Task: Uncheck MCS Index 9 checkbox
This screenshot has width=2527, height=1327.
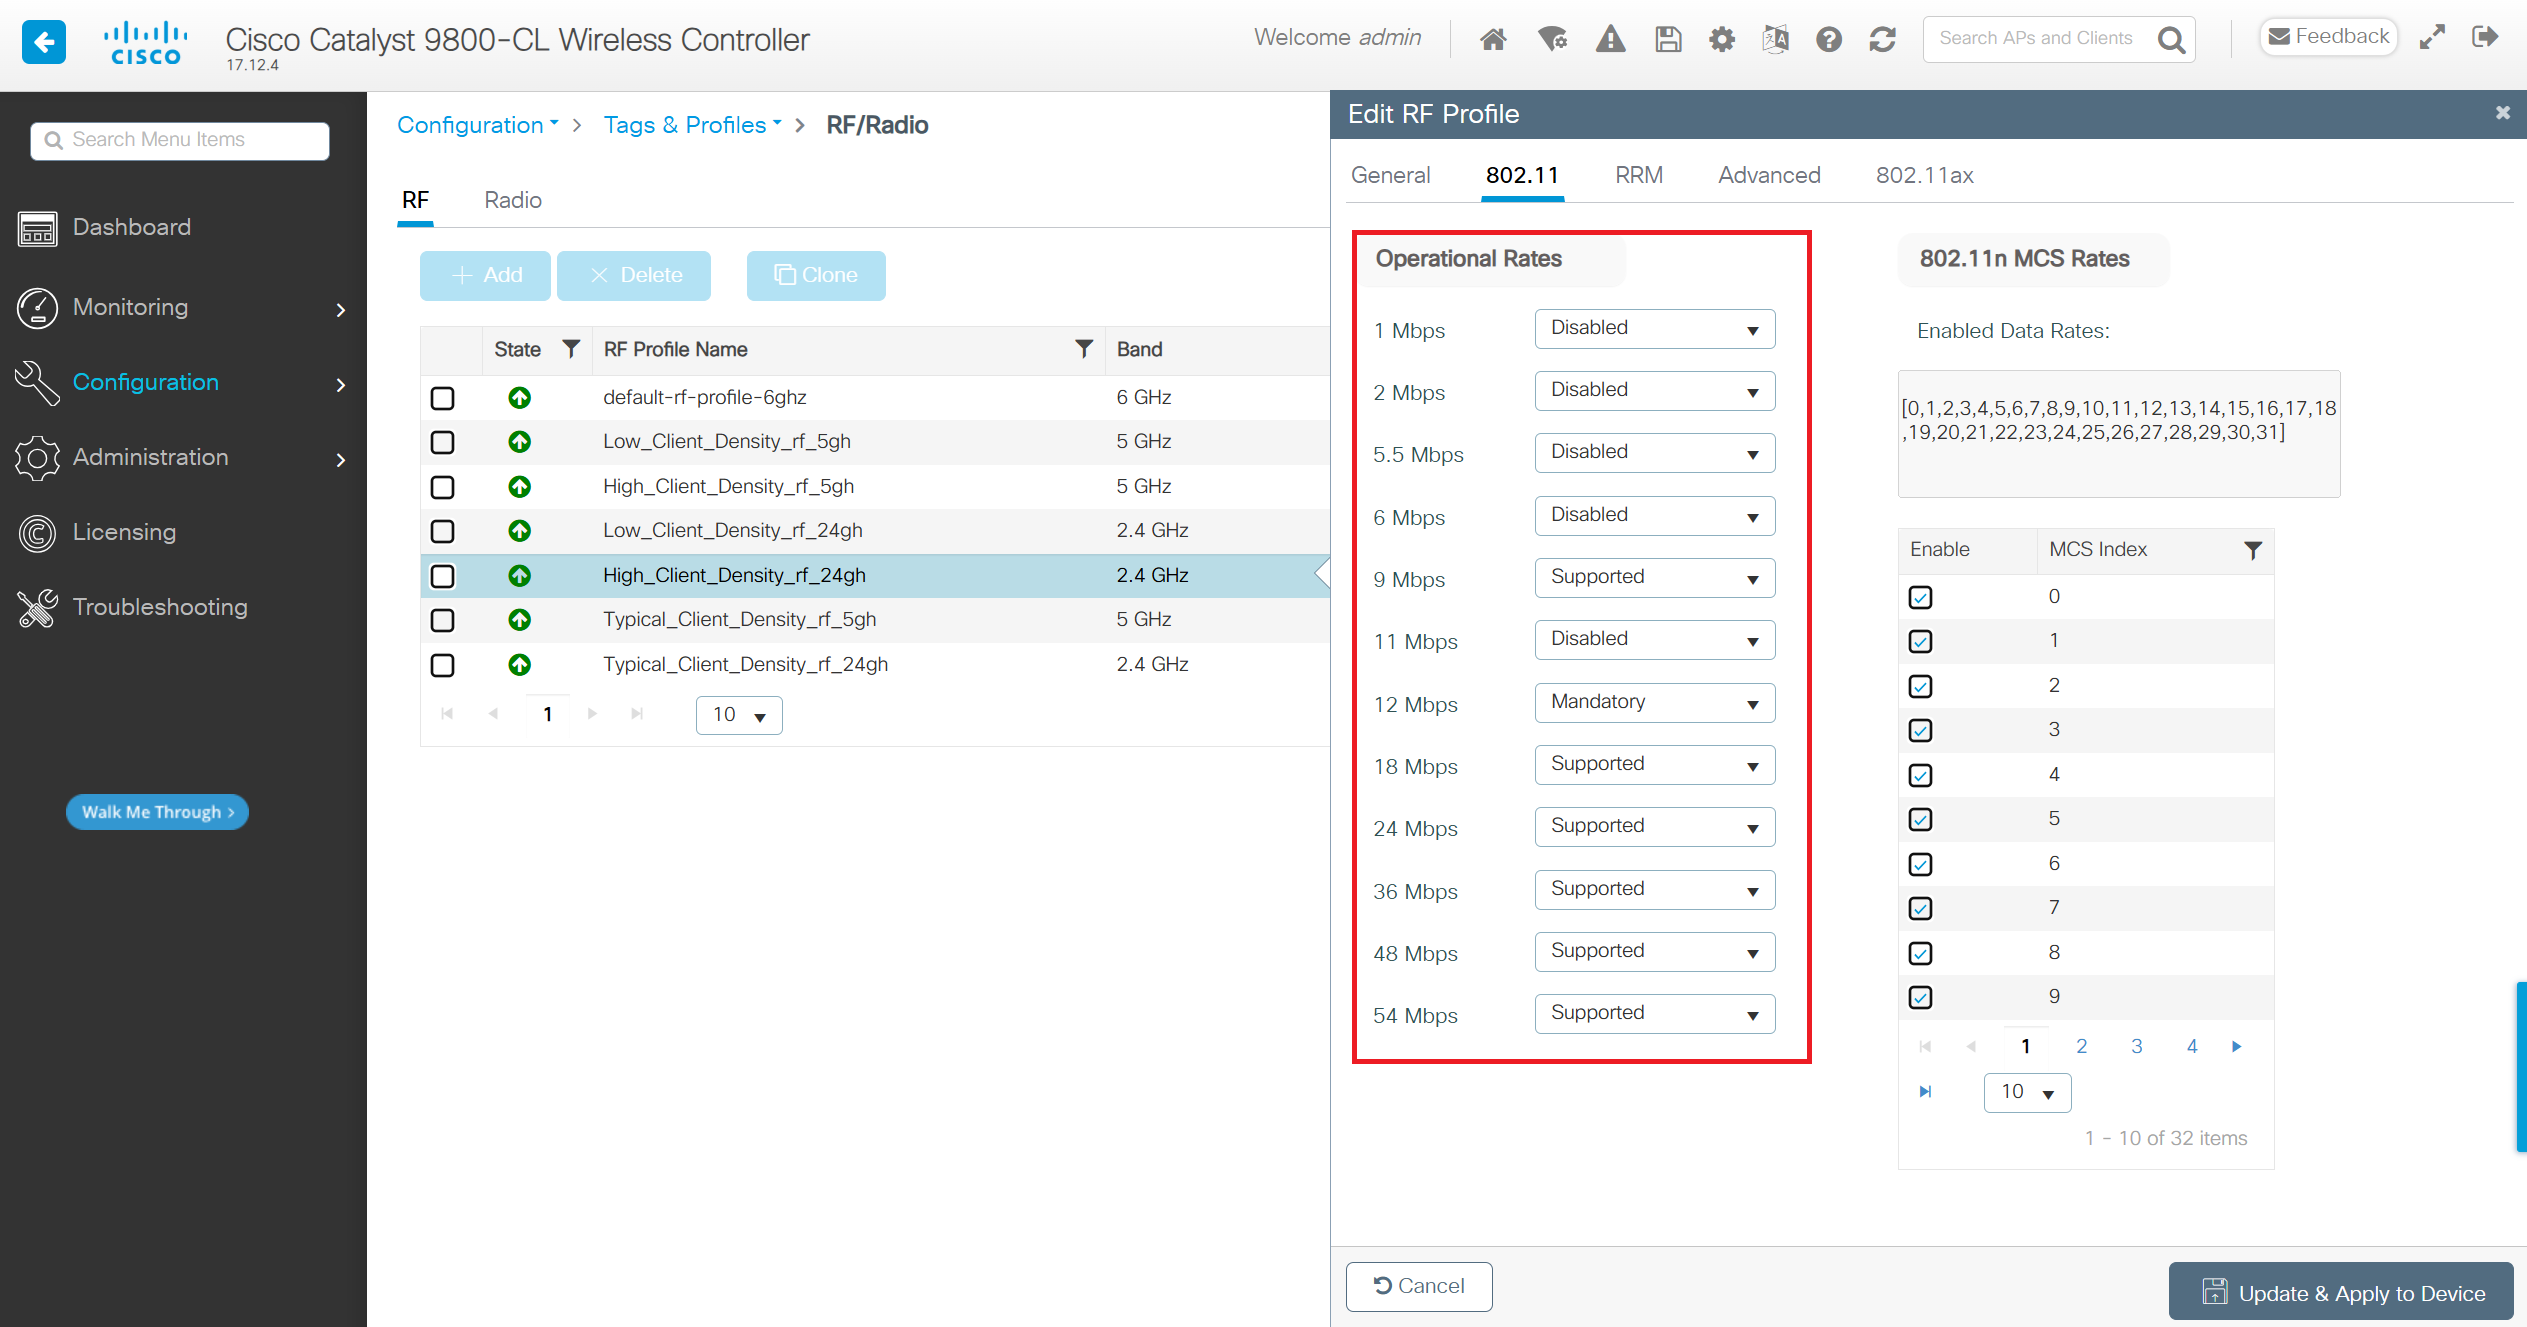Action: (1920, 997)
